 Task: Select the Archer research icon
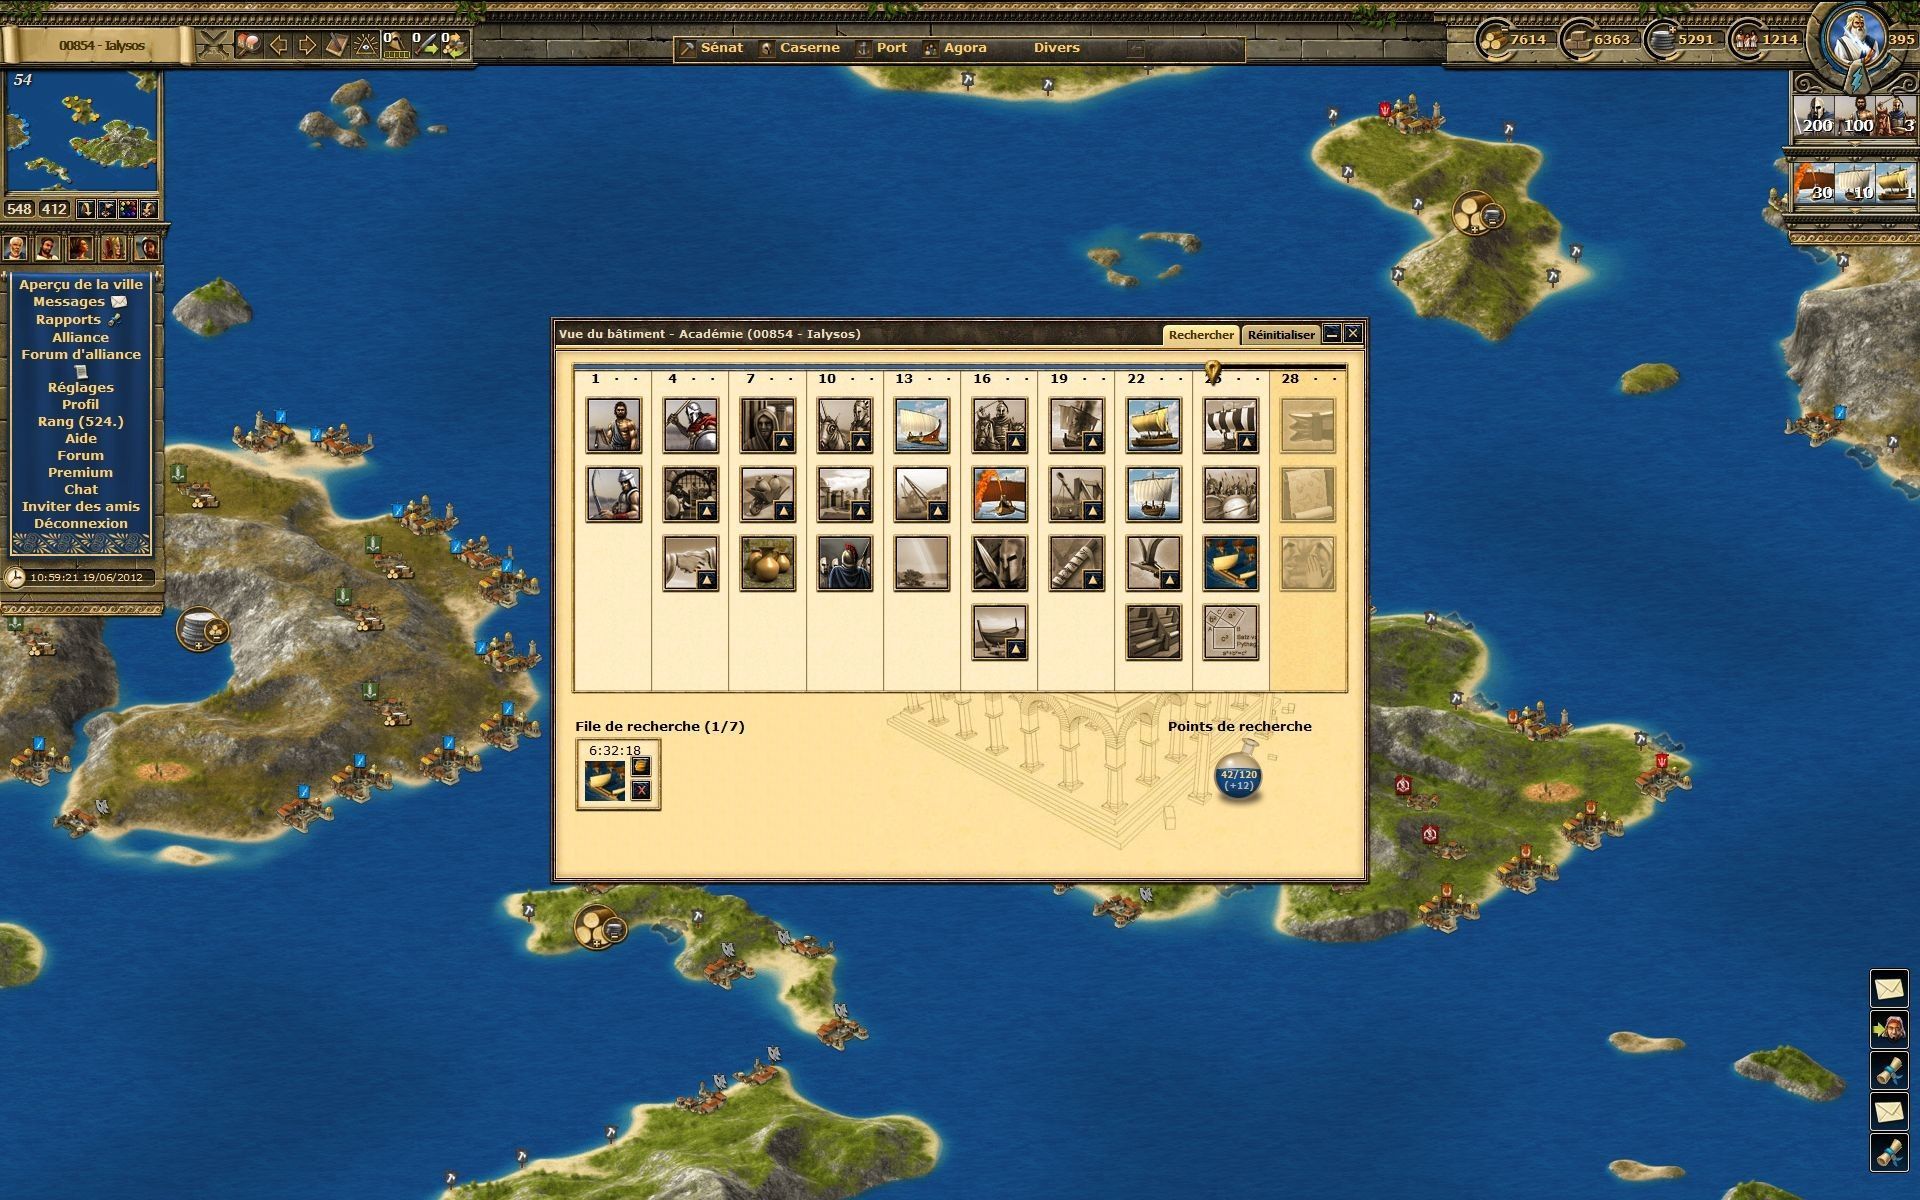[613, 494]
